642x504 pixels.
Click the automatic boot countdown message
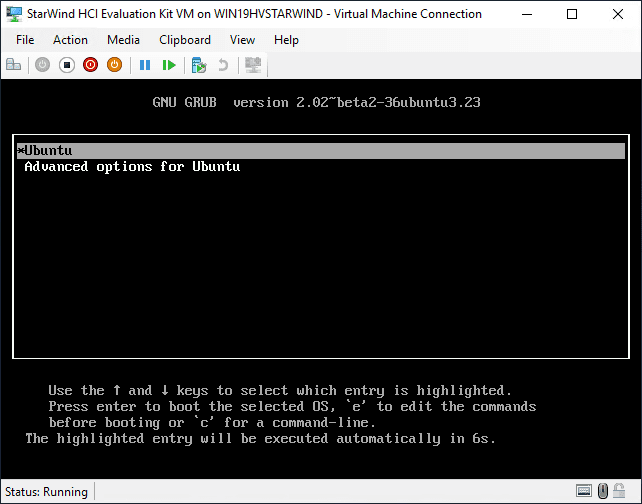(x=260, y=438)
